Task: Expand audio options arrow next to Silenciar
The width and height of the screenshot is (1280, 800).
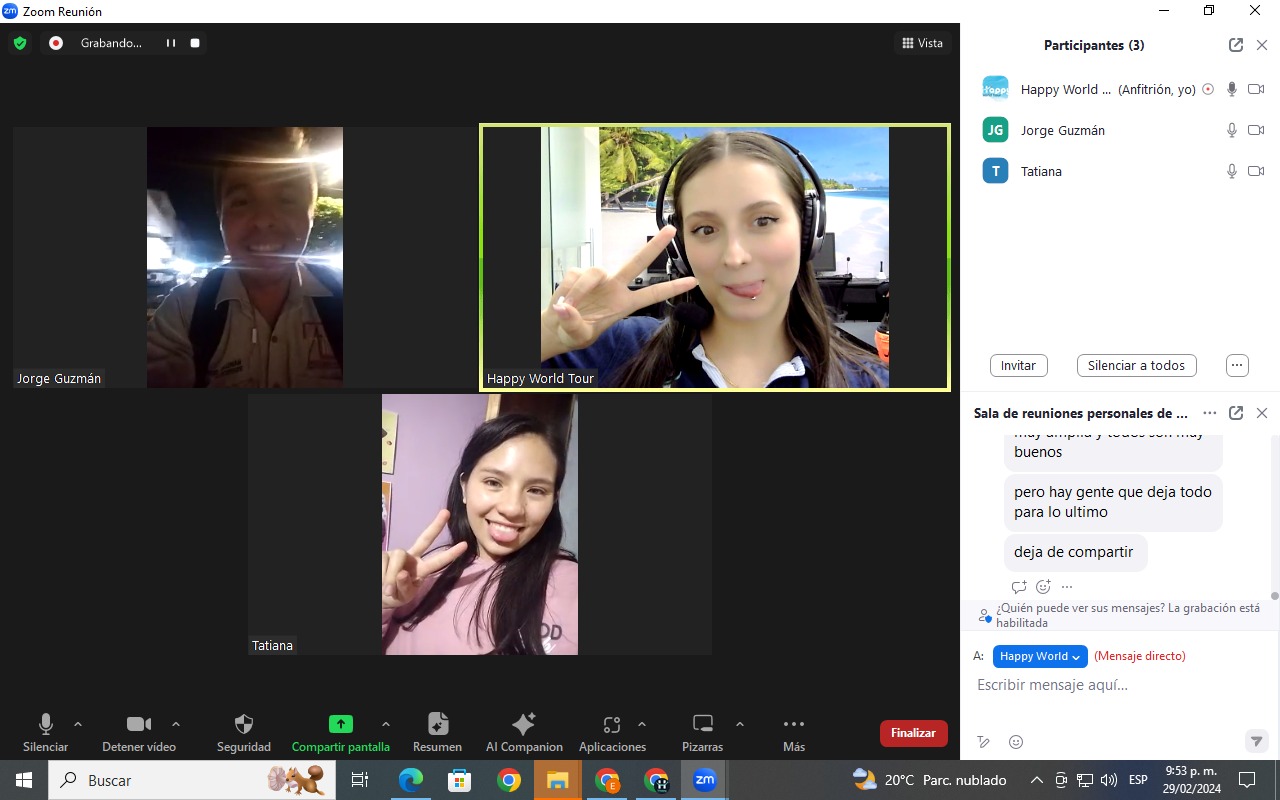Action: click(x=78, y=724)
